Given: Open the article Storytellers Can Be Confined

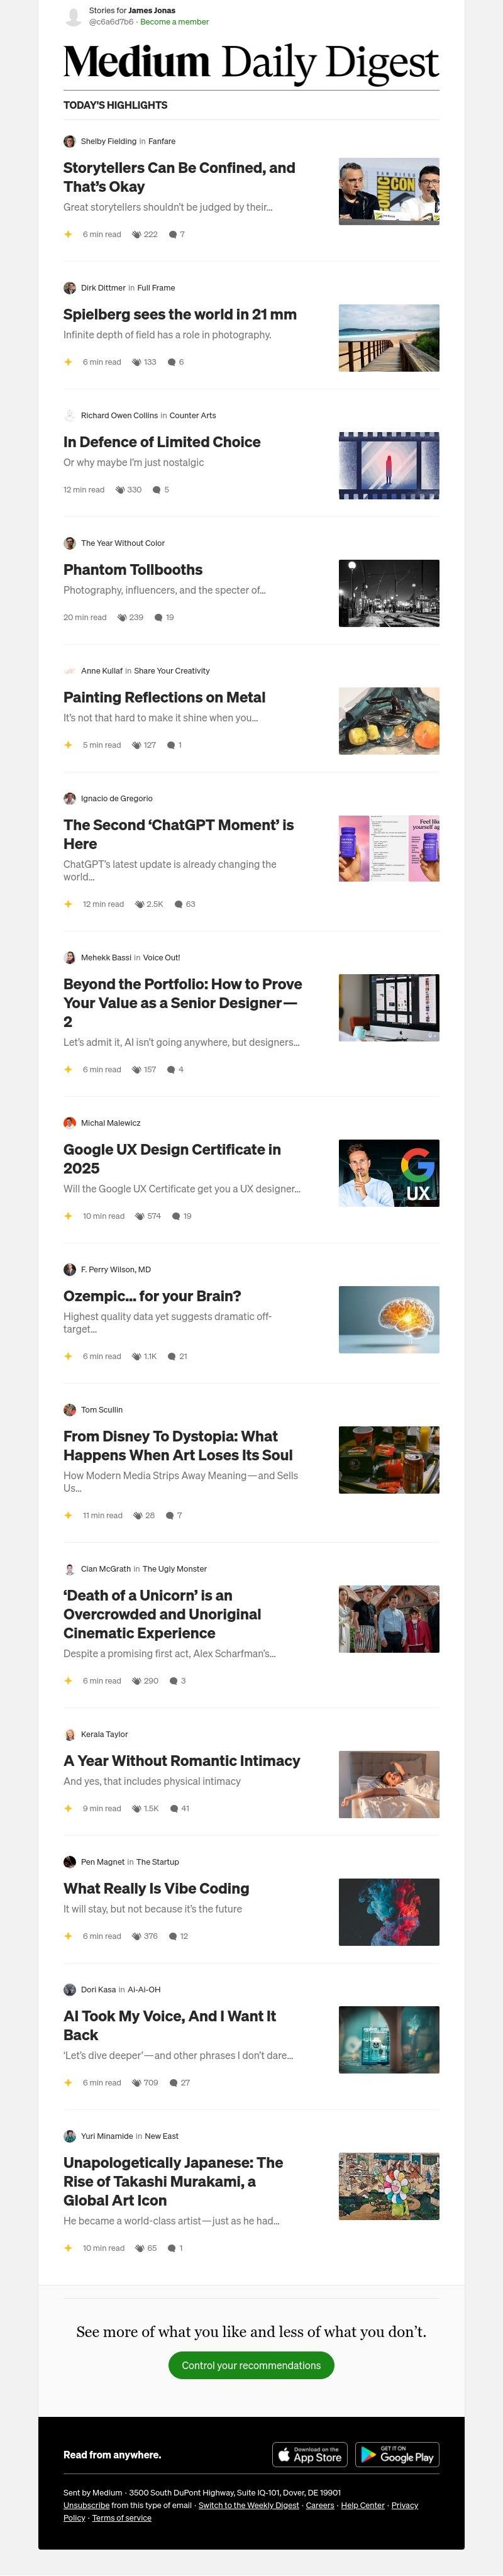Looking at the screenshot, I should tap(179, 177).
